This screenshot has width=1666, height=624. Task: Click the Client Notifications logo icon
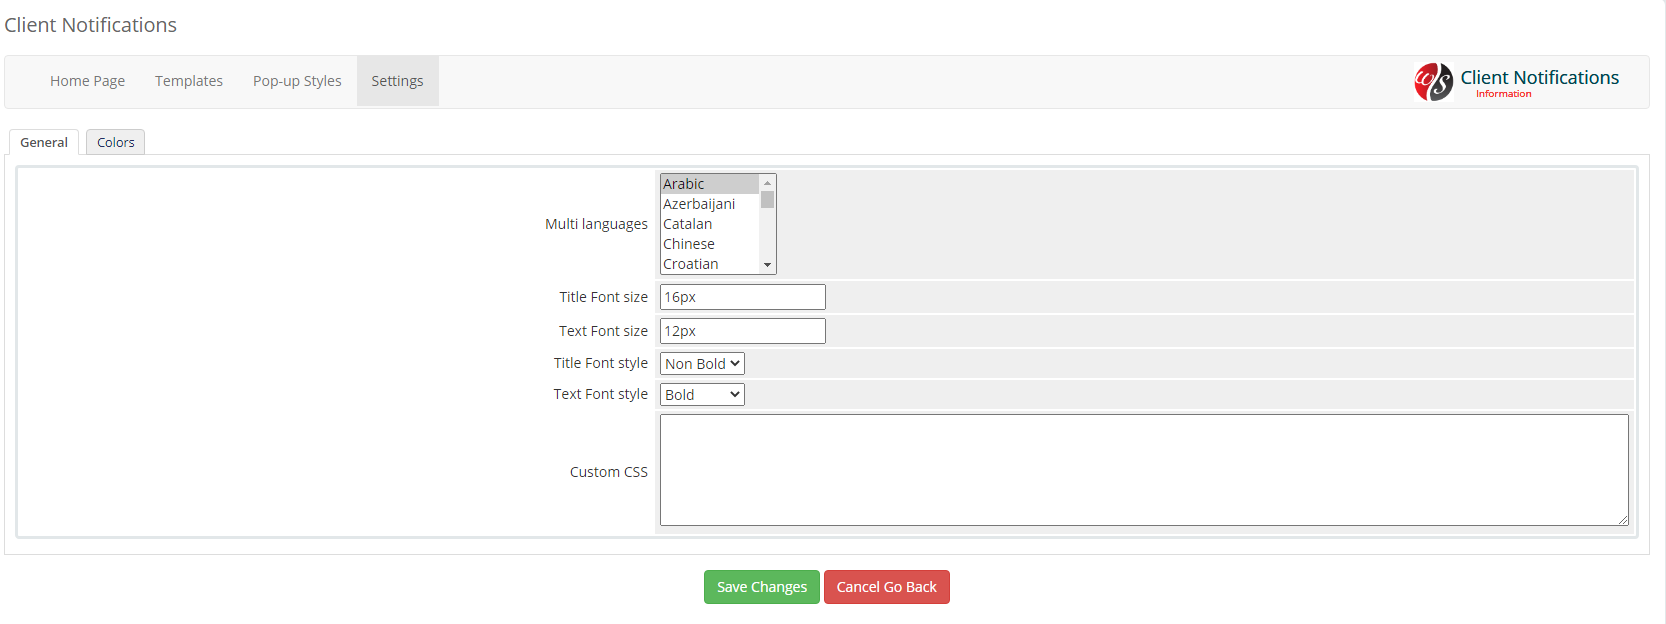[x=1433, y=82]
